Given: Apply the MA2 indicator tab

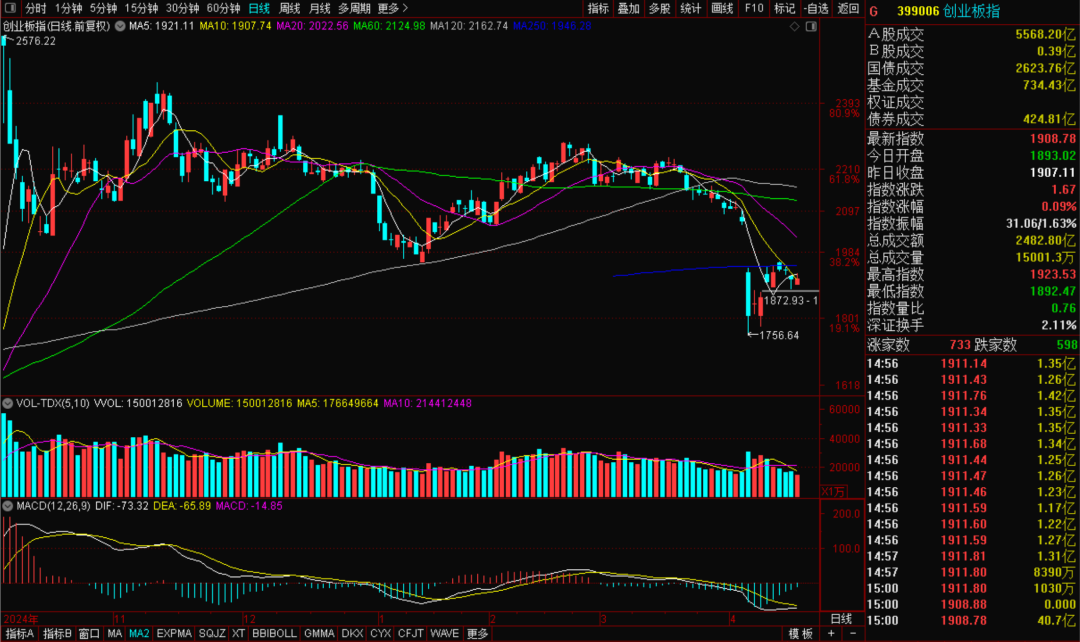Looking at the screenshot, I should tap(139, 634).
